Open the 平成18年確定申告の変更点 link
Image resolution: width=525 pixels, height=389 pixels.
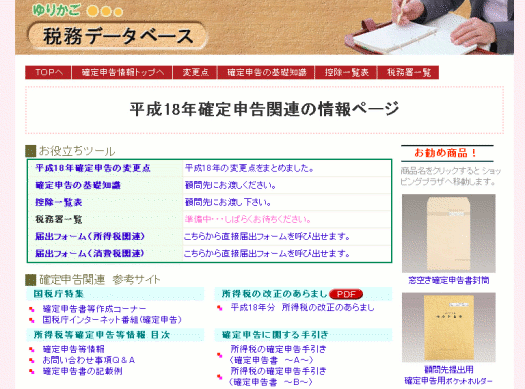point(93,168)
